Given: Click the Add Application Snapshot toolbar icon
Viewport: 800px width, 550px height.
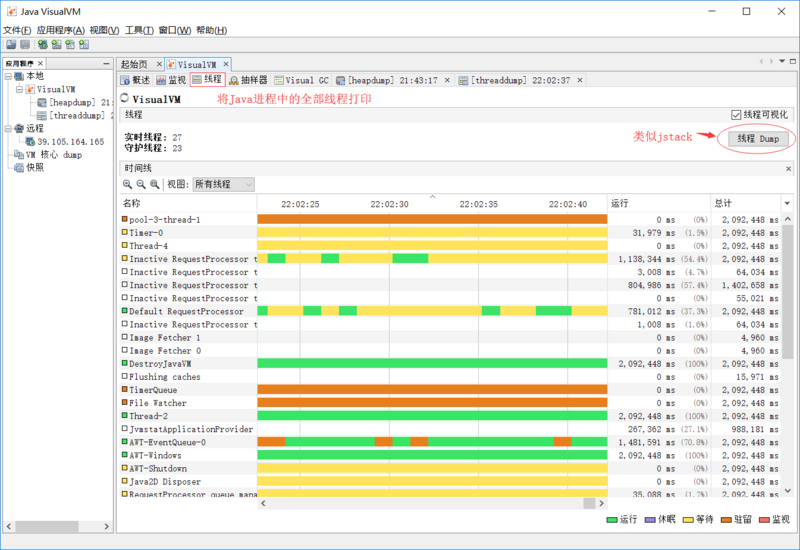Looking at the screenshot, I should pos(84,44).
